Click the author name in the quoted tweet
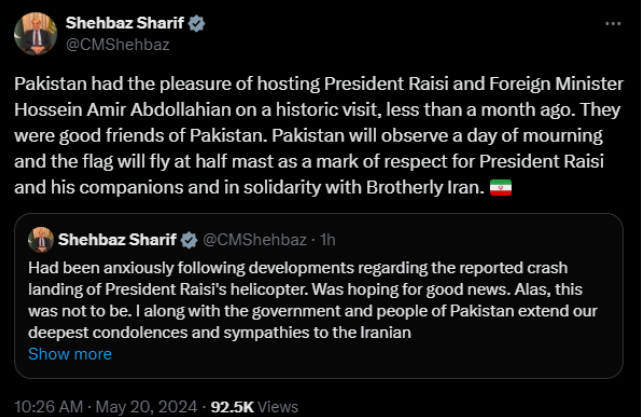 (x=116, y=240)
